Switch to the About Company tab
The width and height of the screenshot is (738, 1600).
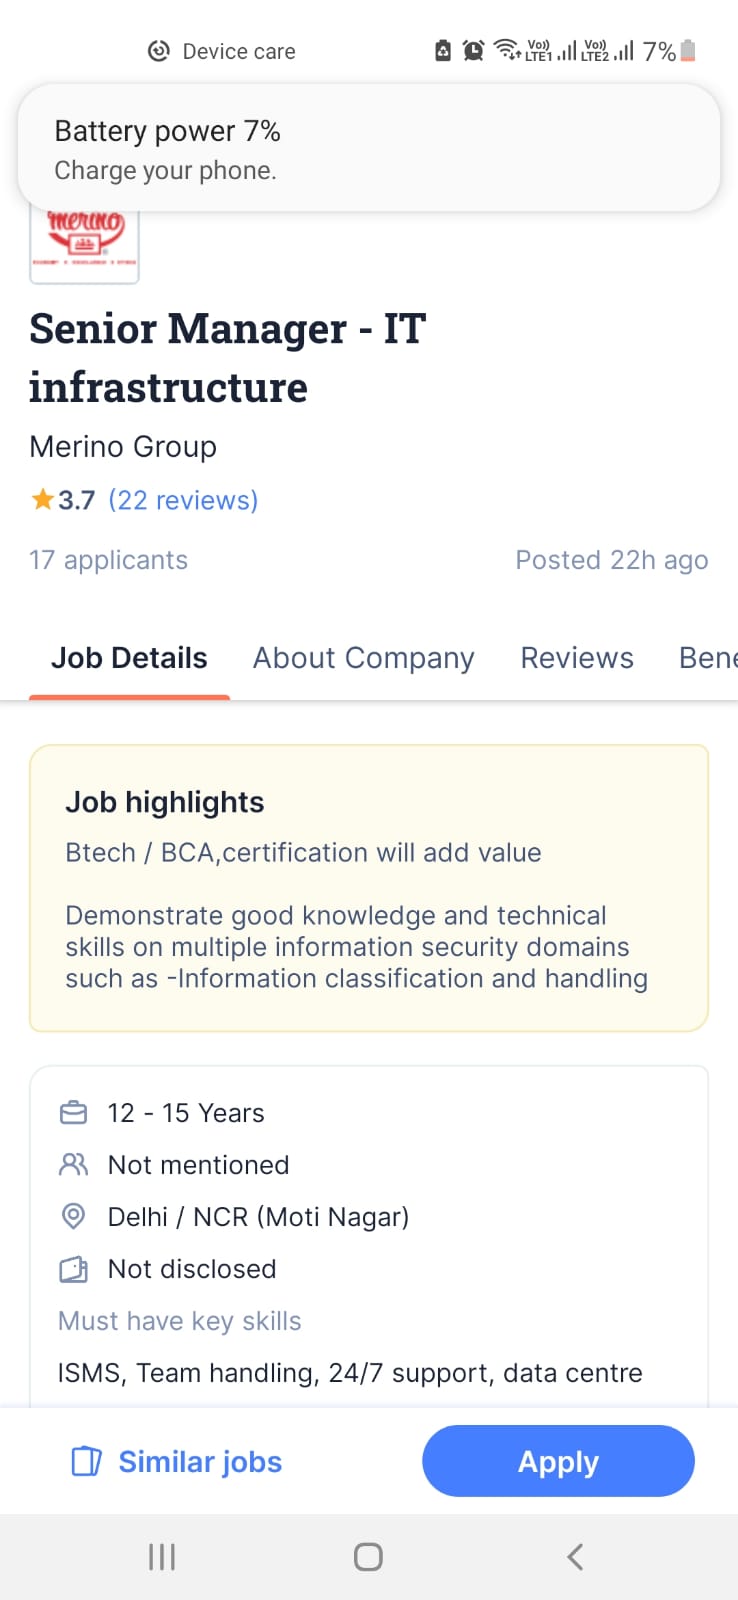pyautogui.click(x=363, y=658)
